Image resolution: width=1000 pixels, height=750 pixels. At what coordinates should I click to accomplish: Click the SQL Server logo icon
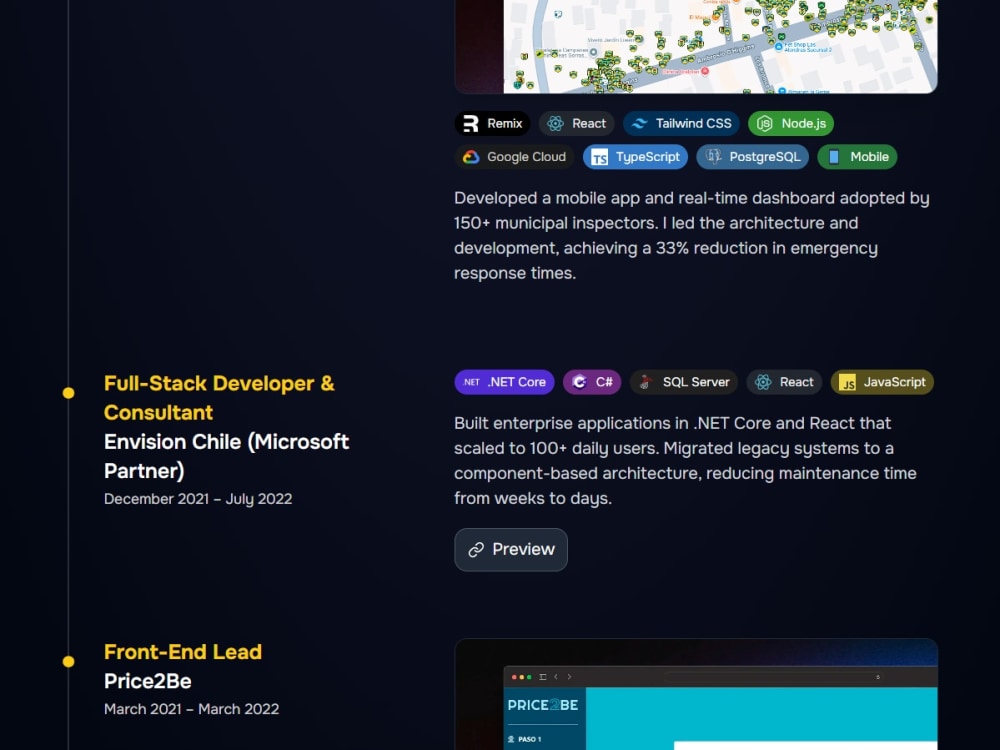pyautogui.click(x=646, y=382)
